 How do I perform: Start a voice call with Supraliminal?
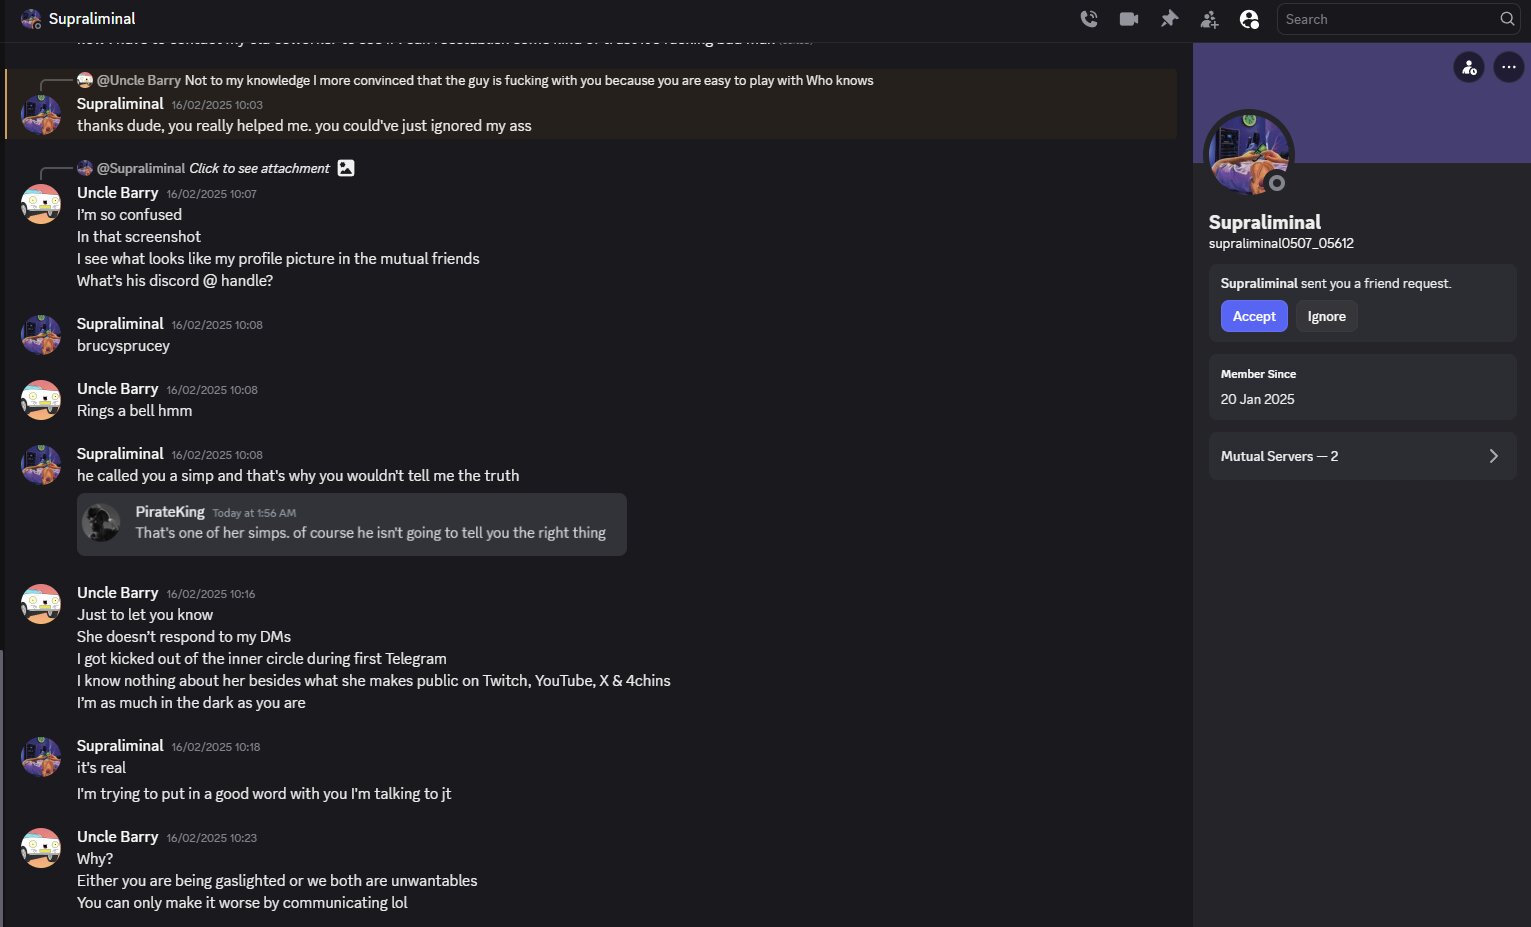pyautogui.click(x=1089, y=19)
